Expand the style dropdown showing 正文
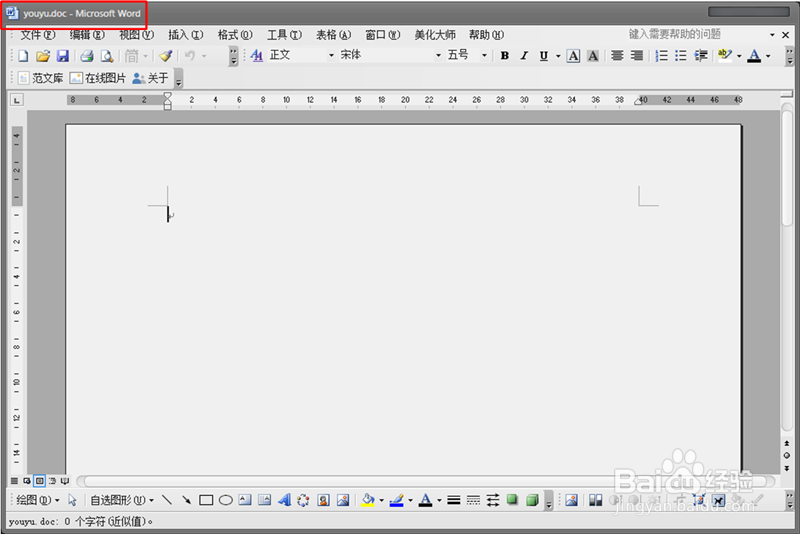Viewport: 800px width, 534px height. tap(331, 55)
